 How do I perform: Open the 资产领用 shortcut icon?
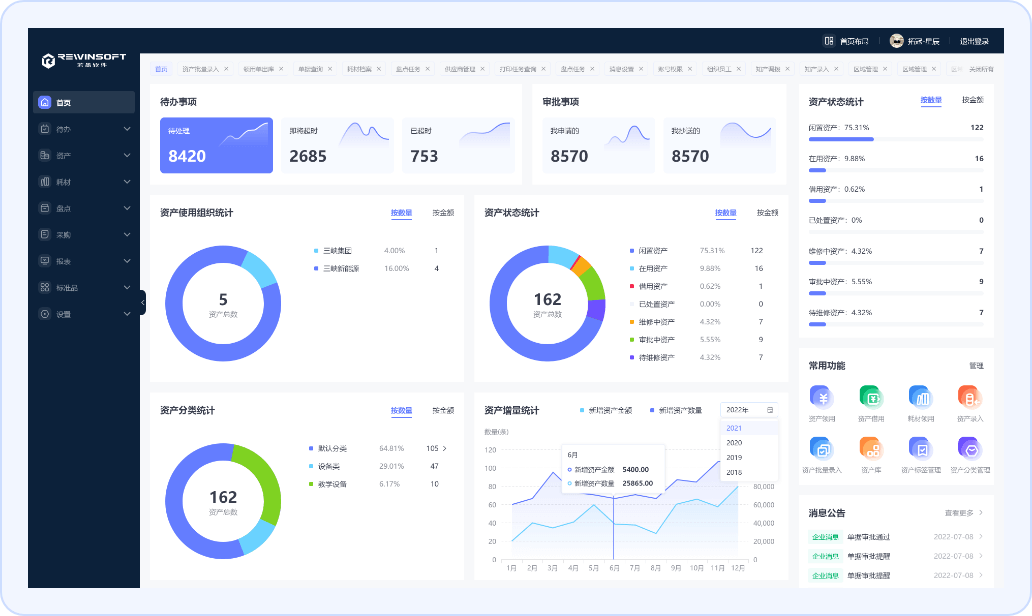click(820, 397)
